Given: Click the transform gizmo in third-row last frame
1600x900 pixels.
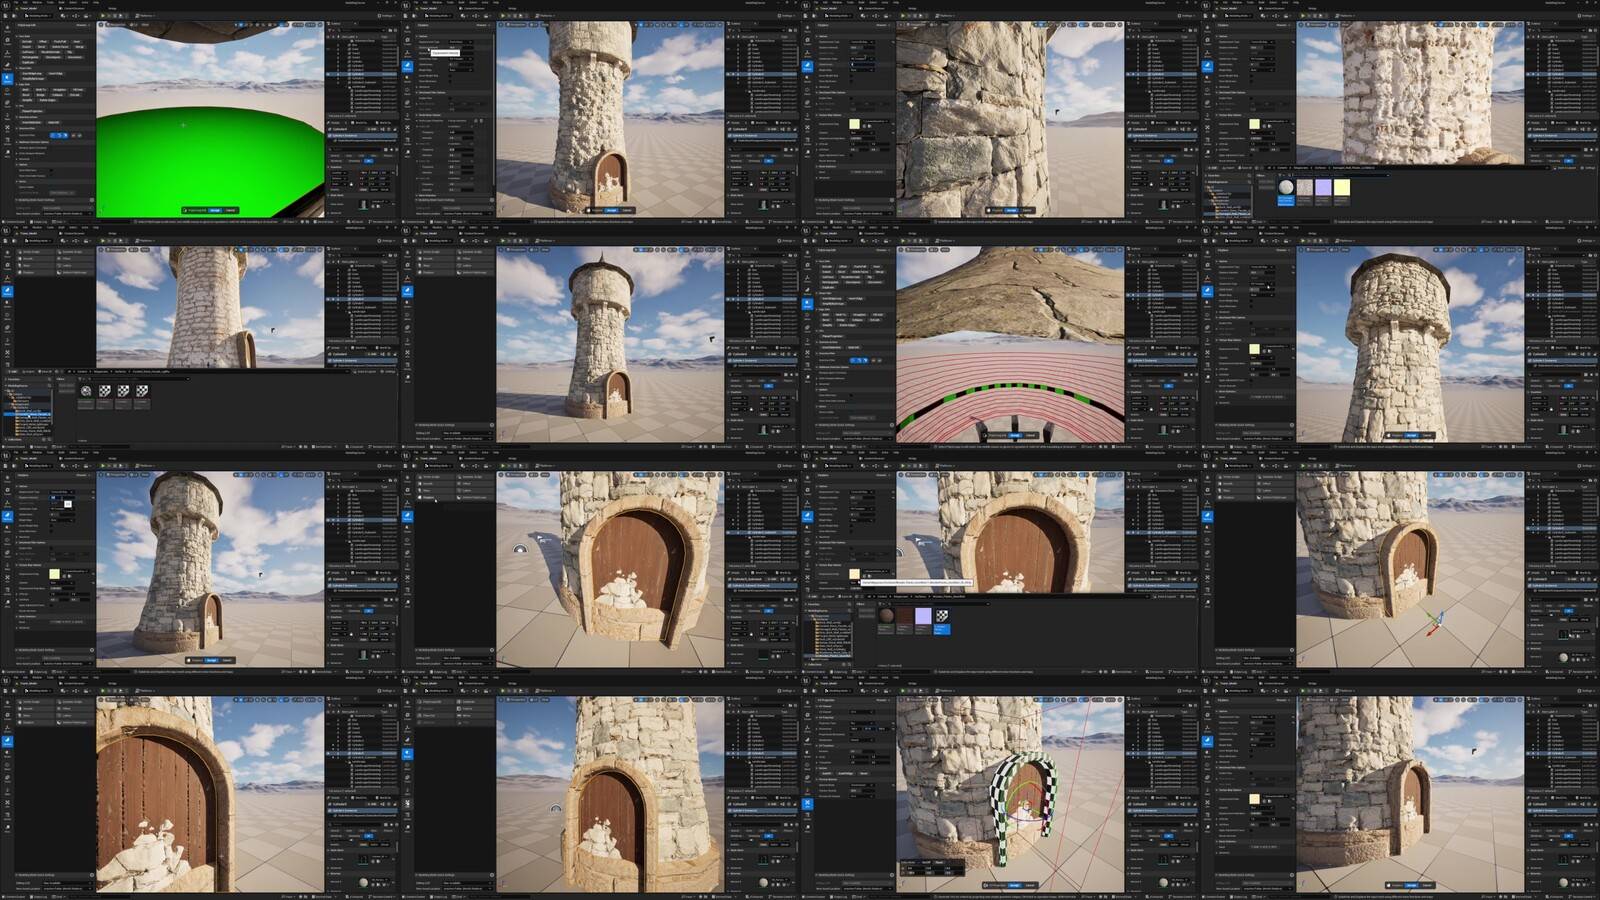Looking at the screenshot, I should click(1434, 624).
